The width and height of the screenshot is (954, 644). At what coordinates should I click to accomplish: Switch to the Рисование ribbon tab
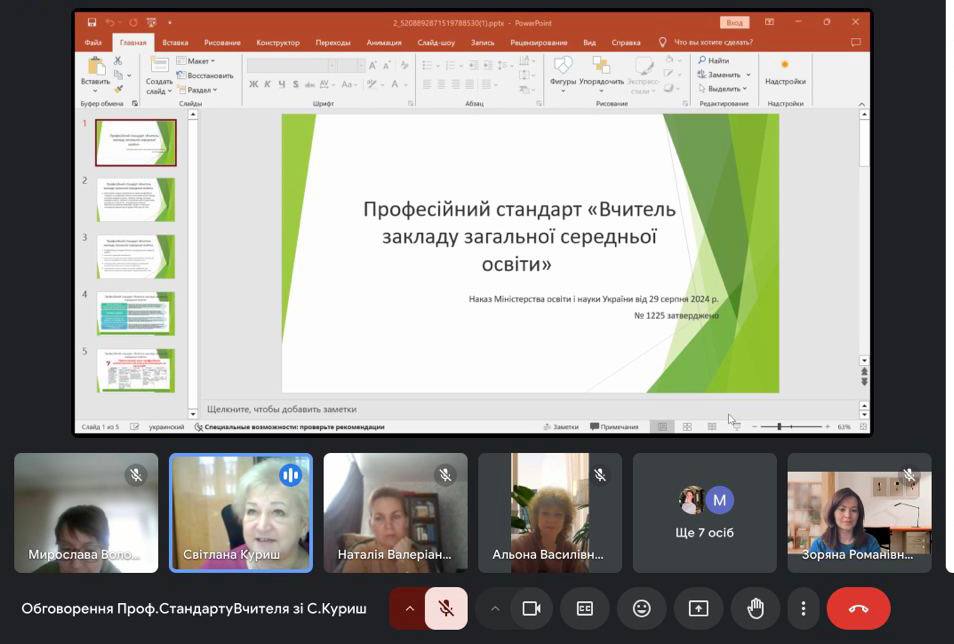[x=222, y=43]
